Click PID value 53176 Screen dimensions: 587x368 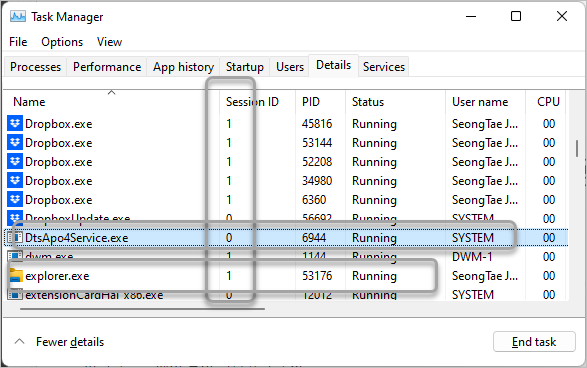click(x=317, y=276)
